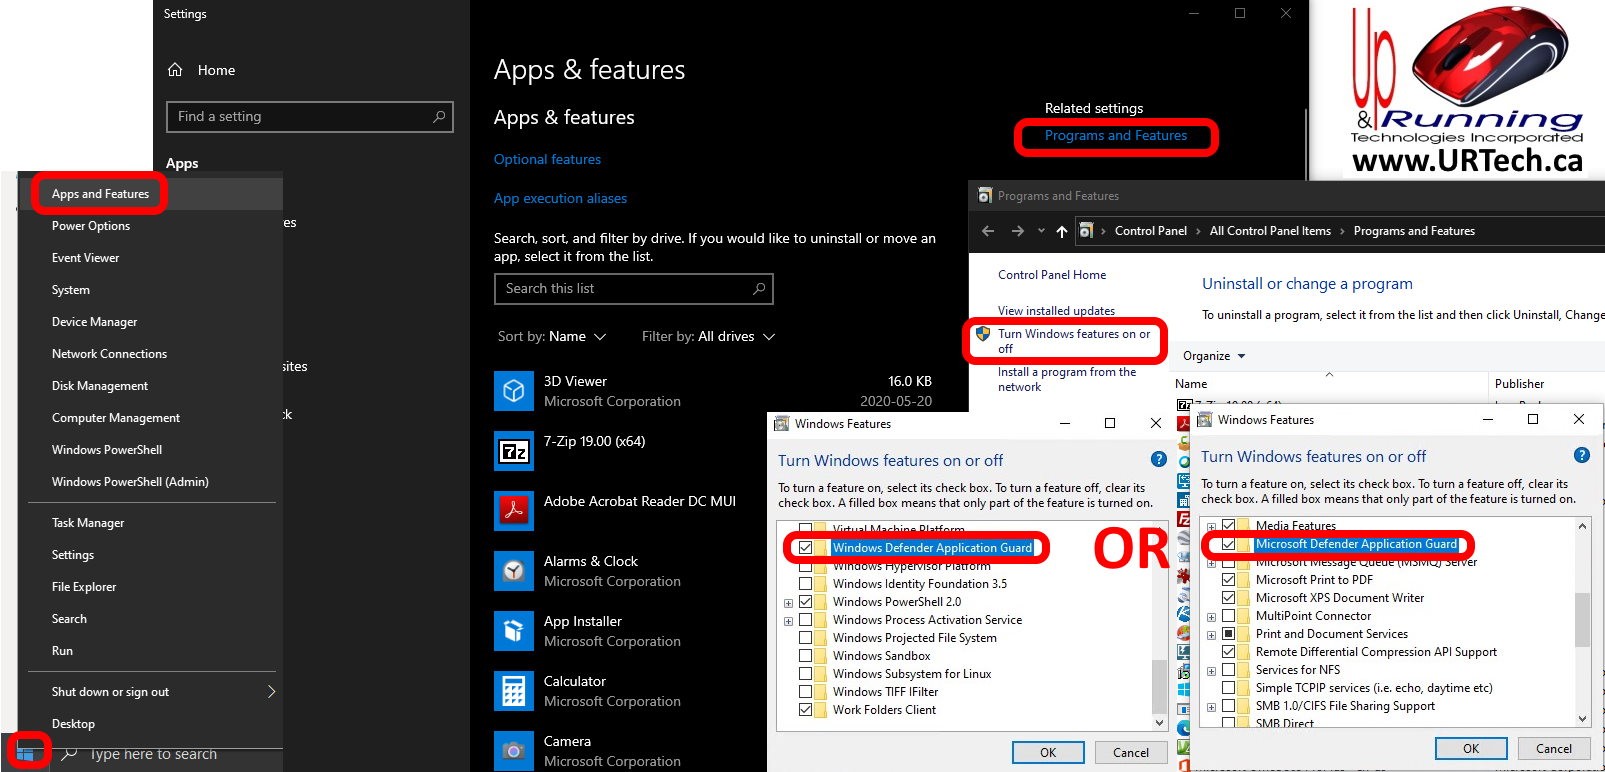Screen dimensions: 1605x772
Task: Check Windows Subsystem for Linux
Action: tap(805, 674)
